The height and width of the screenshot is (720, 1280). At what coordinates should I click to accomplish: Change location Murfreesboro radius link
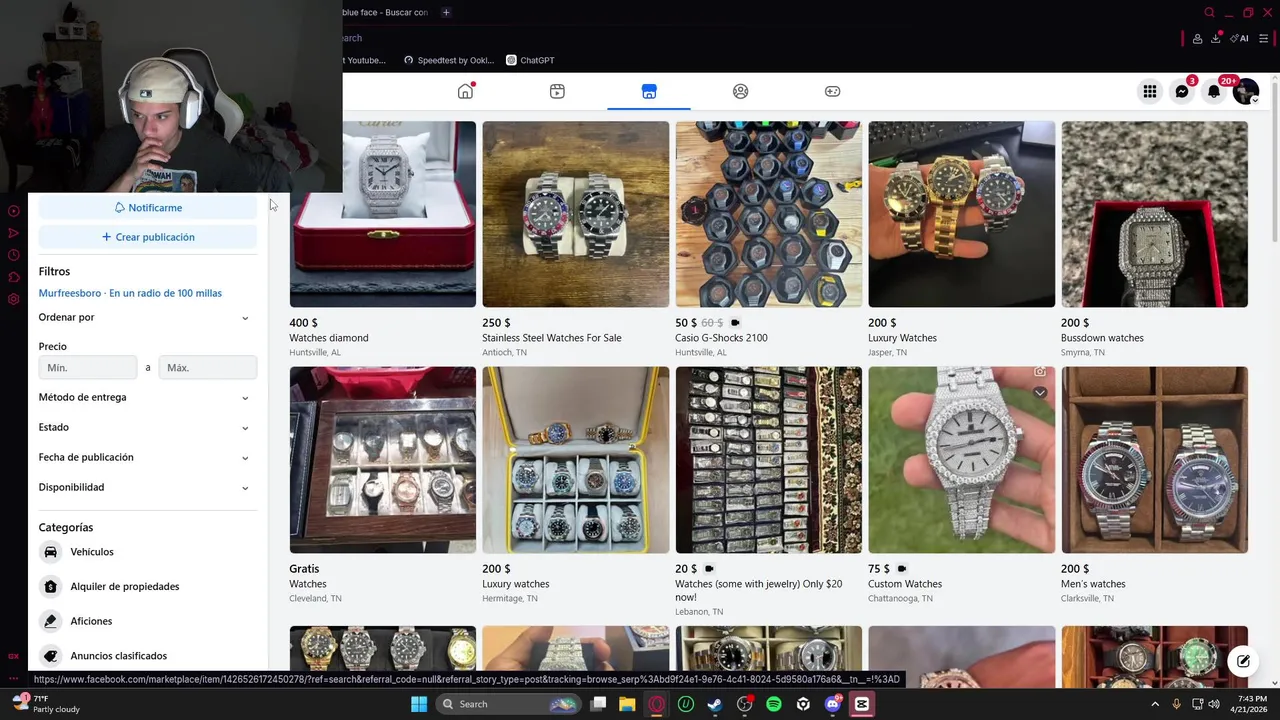(x=130, y=293)
